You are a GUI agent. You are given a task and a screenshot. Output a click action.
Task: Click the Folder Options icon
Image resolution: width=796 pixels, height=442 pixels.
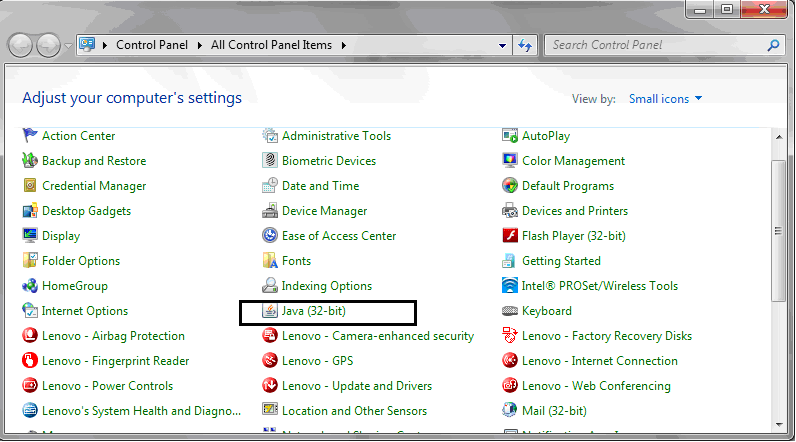tap(30, 260)
